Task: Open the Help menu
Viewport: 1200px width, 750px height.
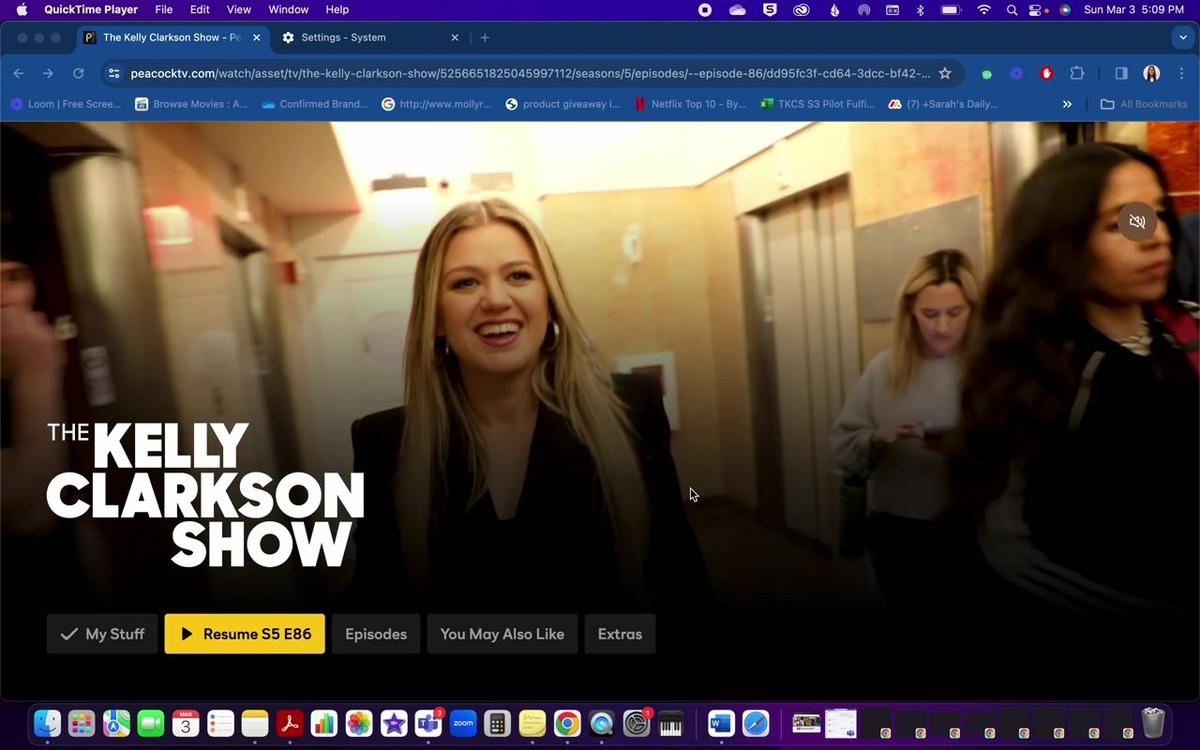Action: [338, 10]
